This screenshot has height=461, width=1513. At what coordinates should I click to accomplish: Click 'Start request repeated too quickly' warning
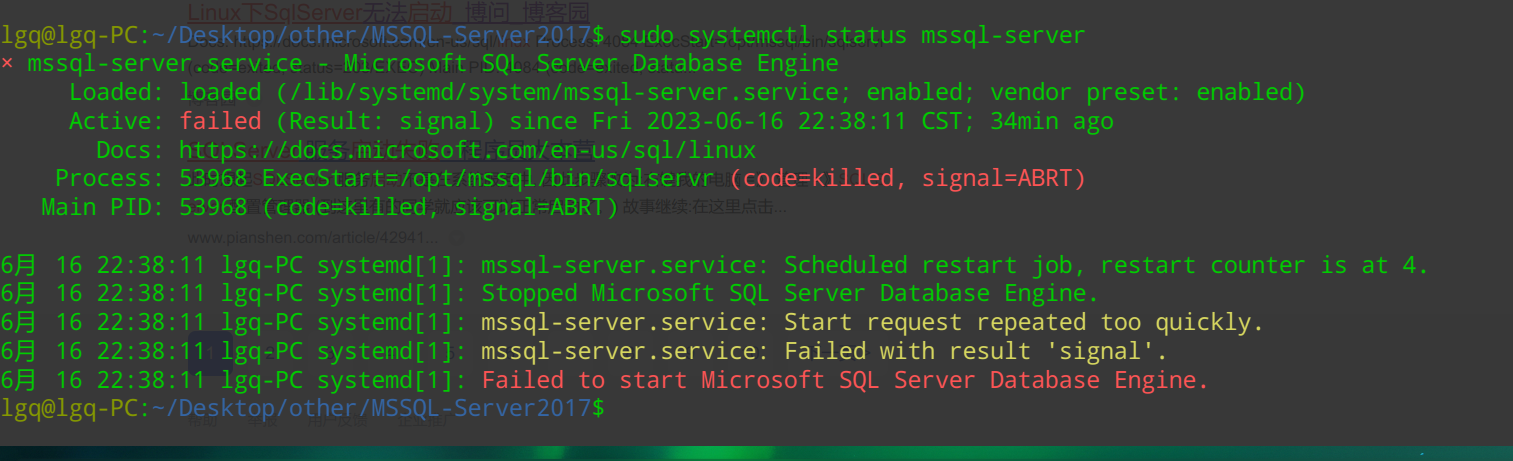pos(1023,323)
